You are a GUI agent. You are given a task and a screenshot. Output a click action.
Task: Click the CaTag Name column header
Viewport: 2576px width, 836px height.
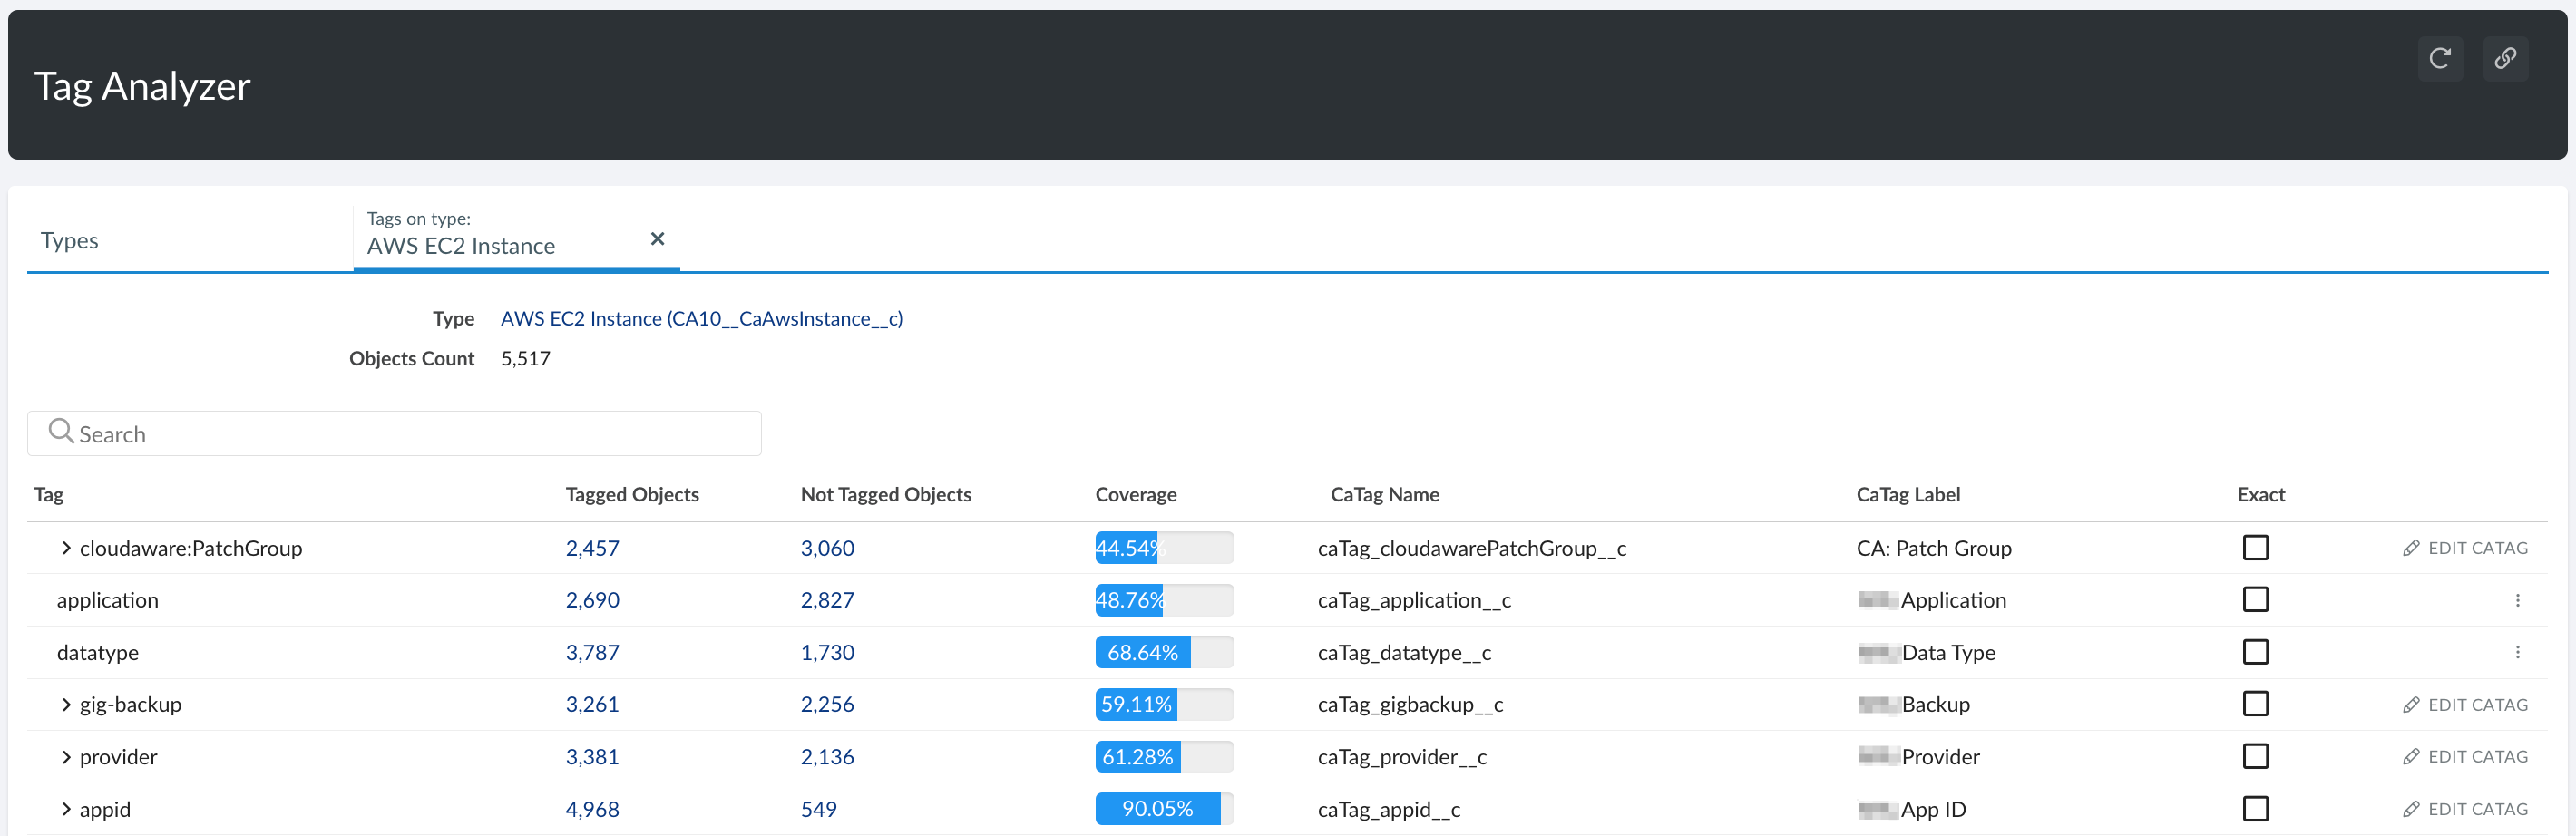click(1384, 494)
